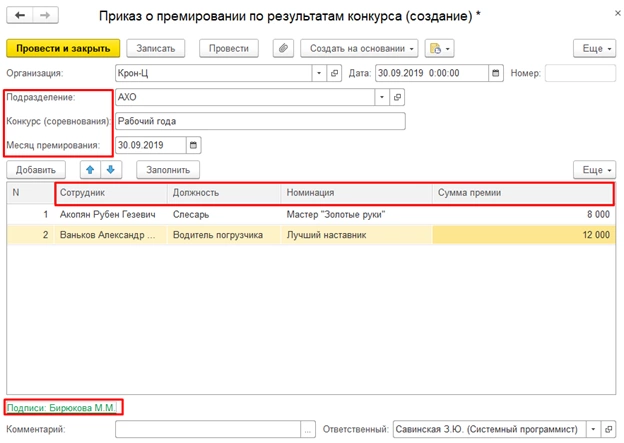This screenshot has height=443, width=624.
Task: Go forward with the right arrow
Action: (45, 16)
